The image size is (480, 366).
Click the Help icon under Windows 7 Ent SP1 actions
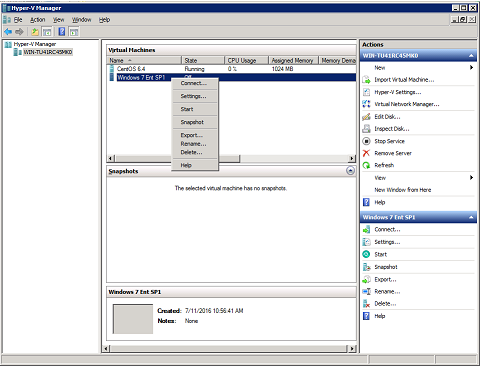pyautogui.click(x=366, y=316)
